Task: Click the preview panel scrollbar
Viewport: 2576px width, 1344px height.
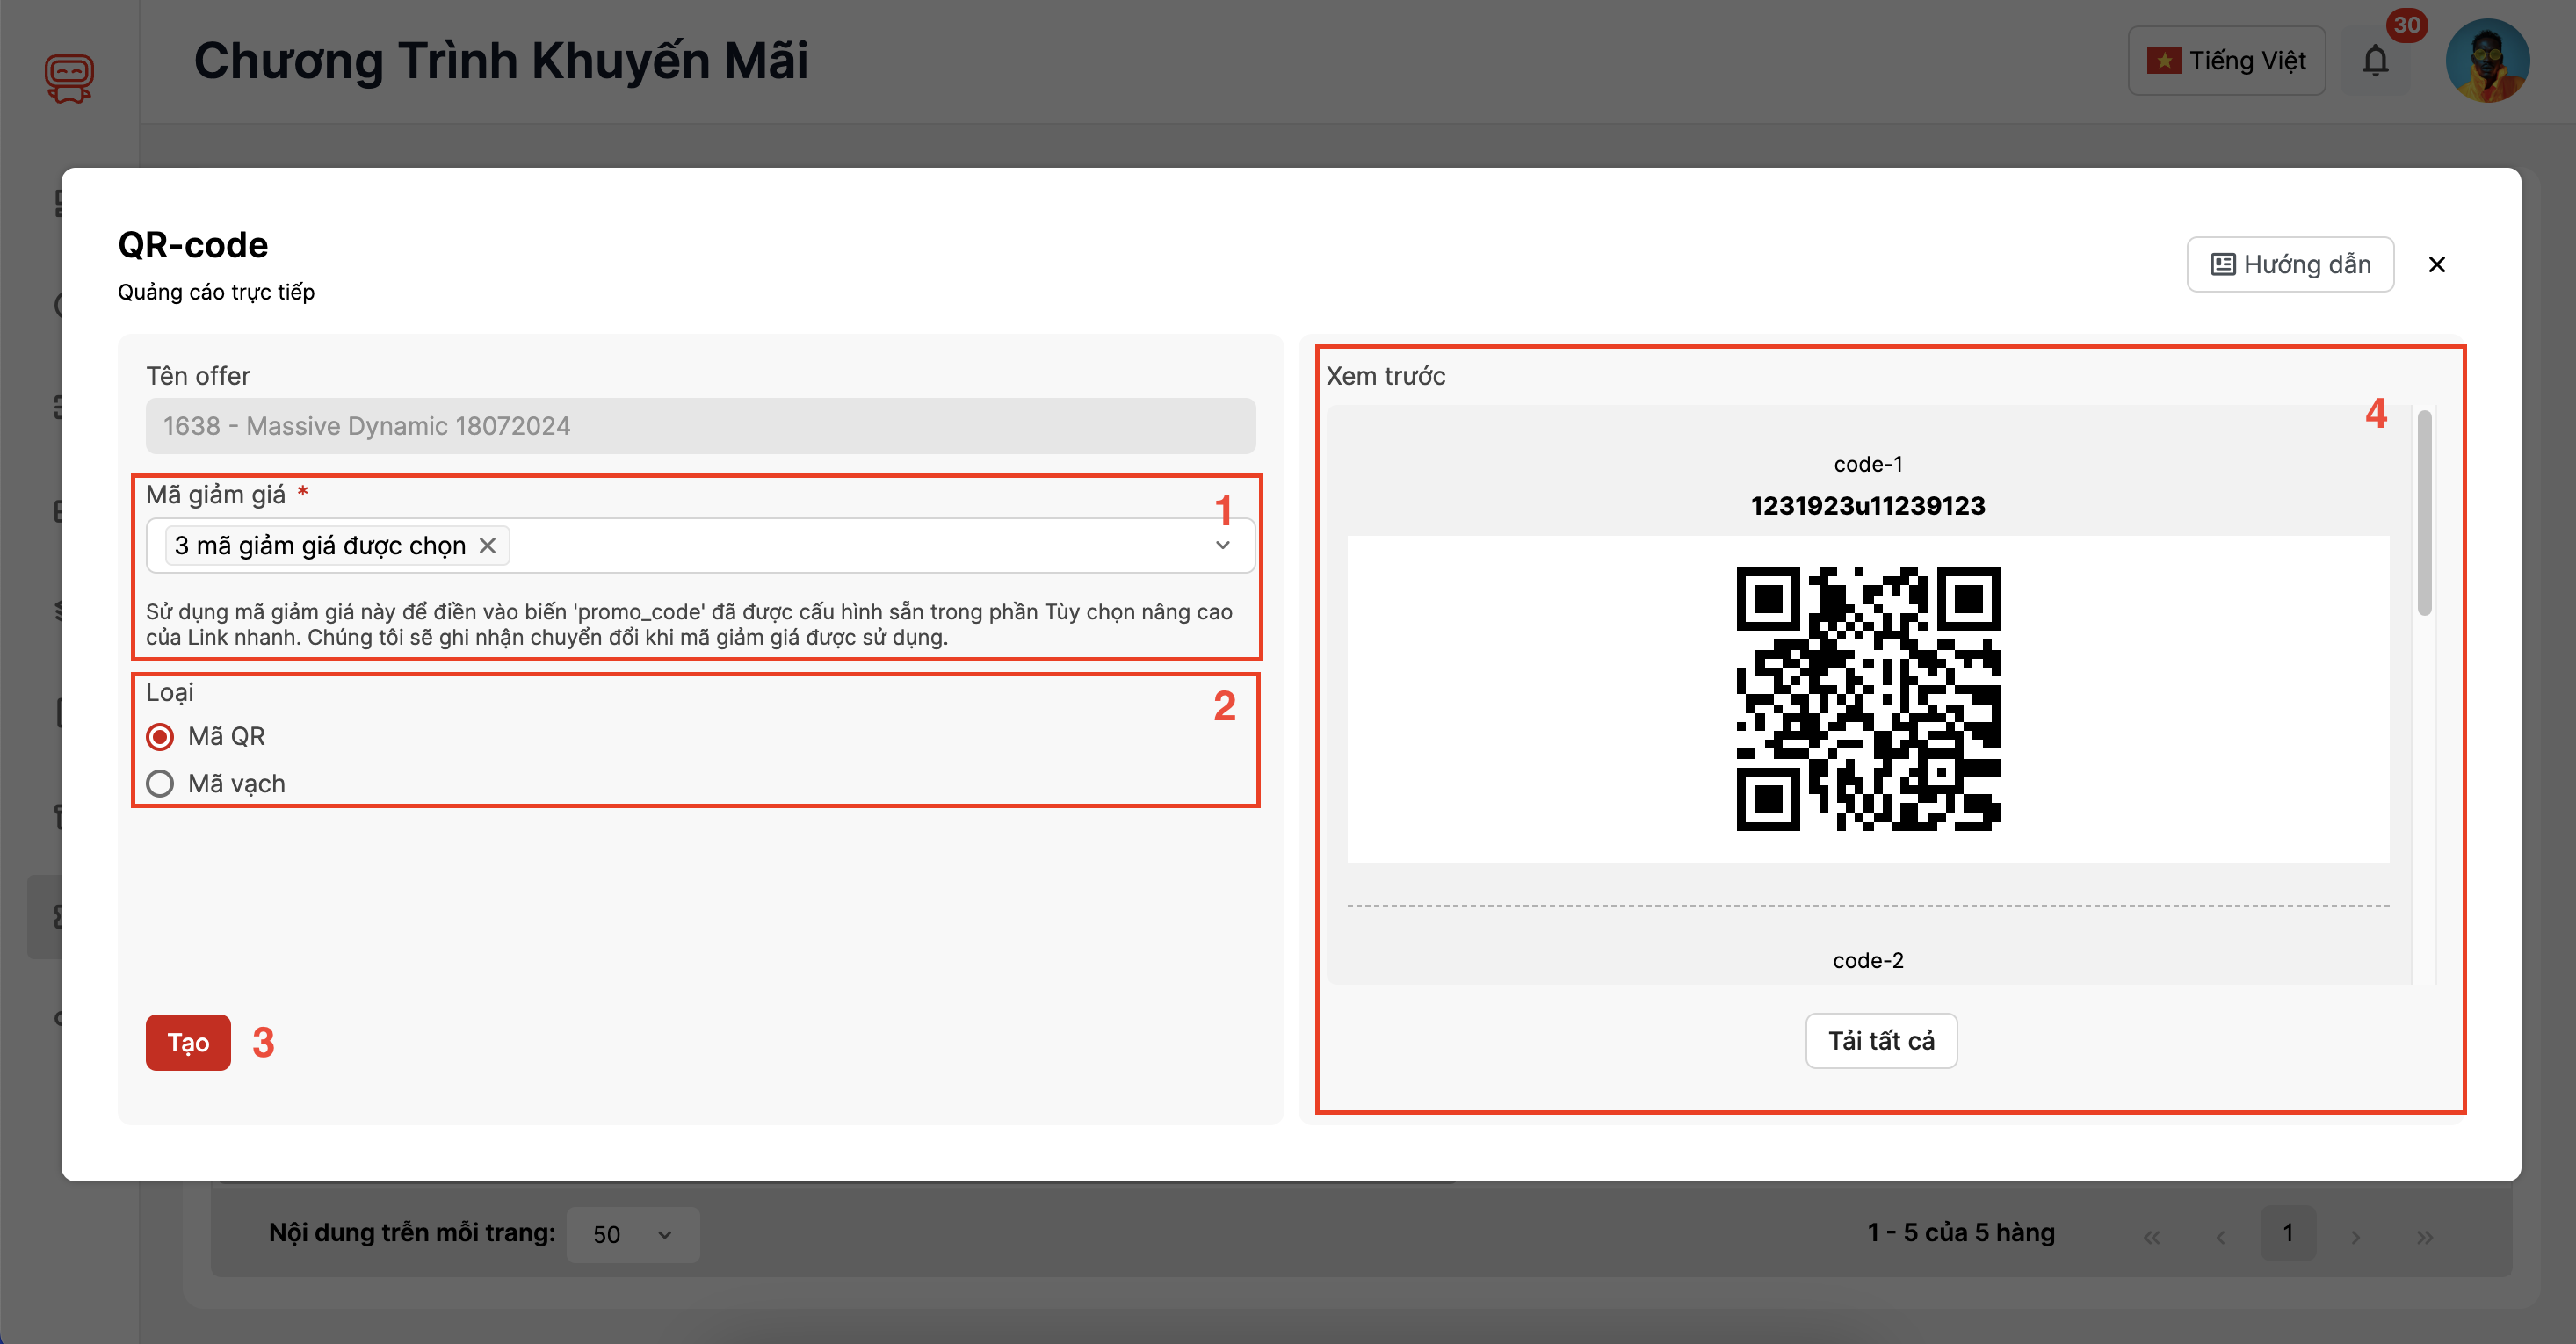Action: tap(2424, 513)
